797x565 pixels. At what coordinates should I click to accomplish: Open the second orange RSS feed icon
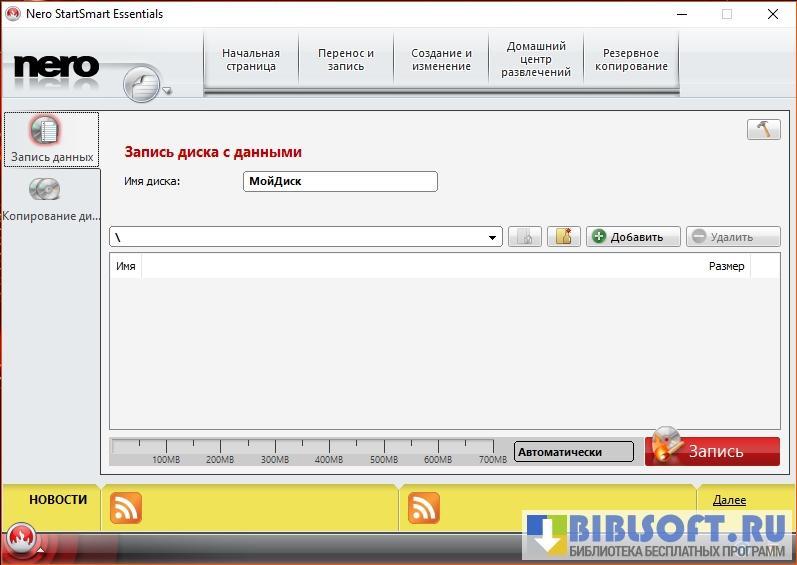click(424, 508)
